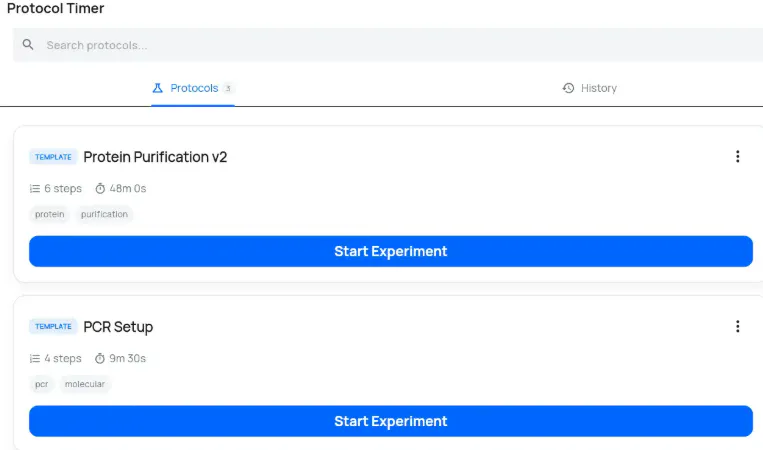Click the search magnifier icon

tap(28, 45)
